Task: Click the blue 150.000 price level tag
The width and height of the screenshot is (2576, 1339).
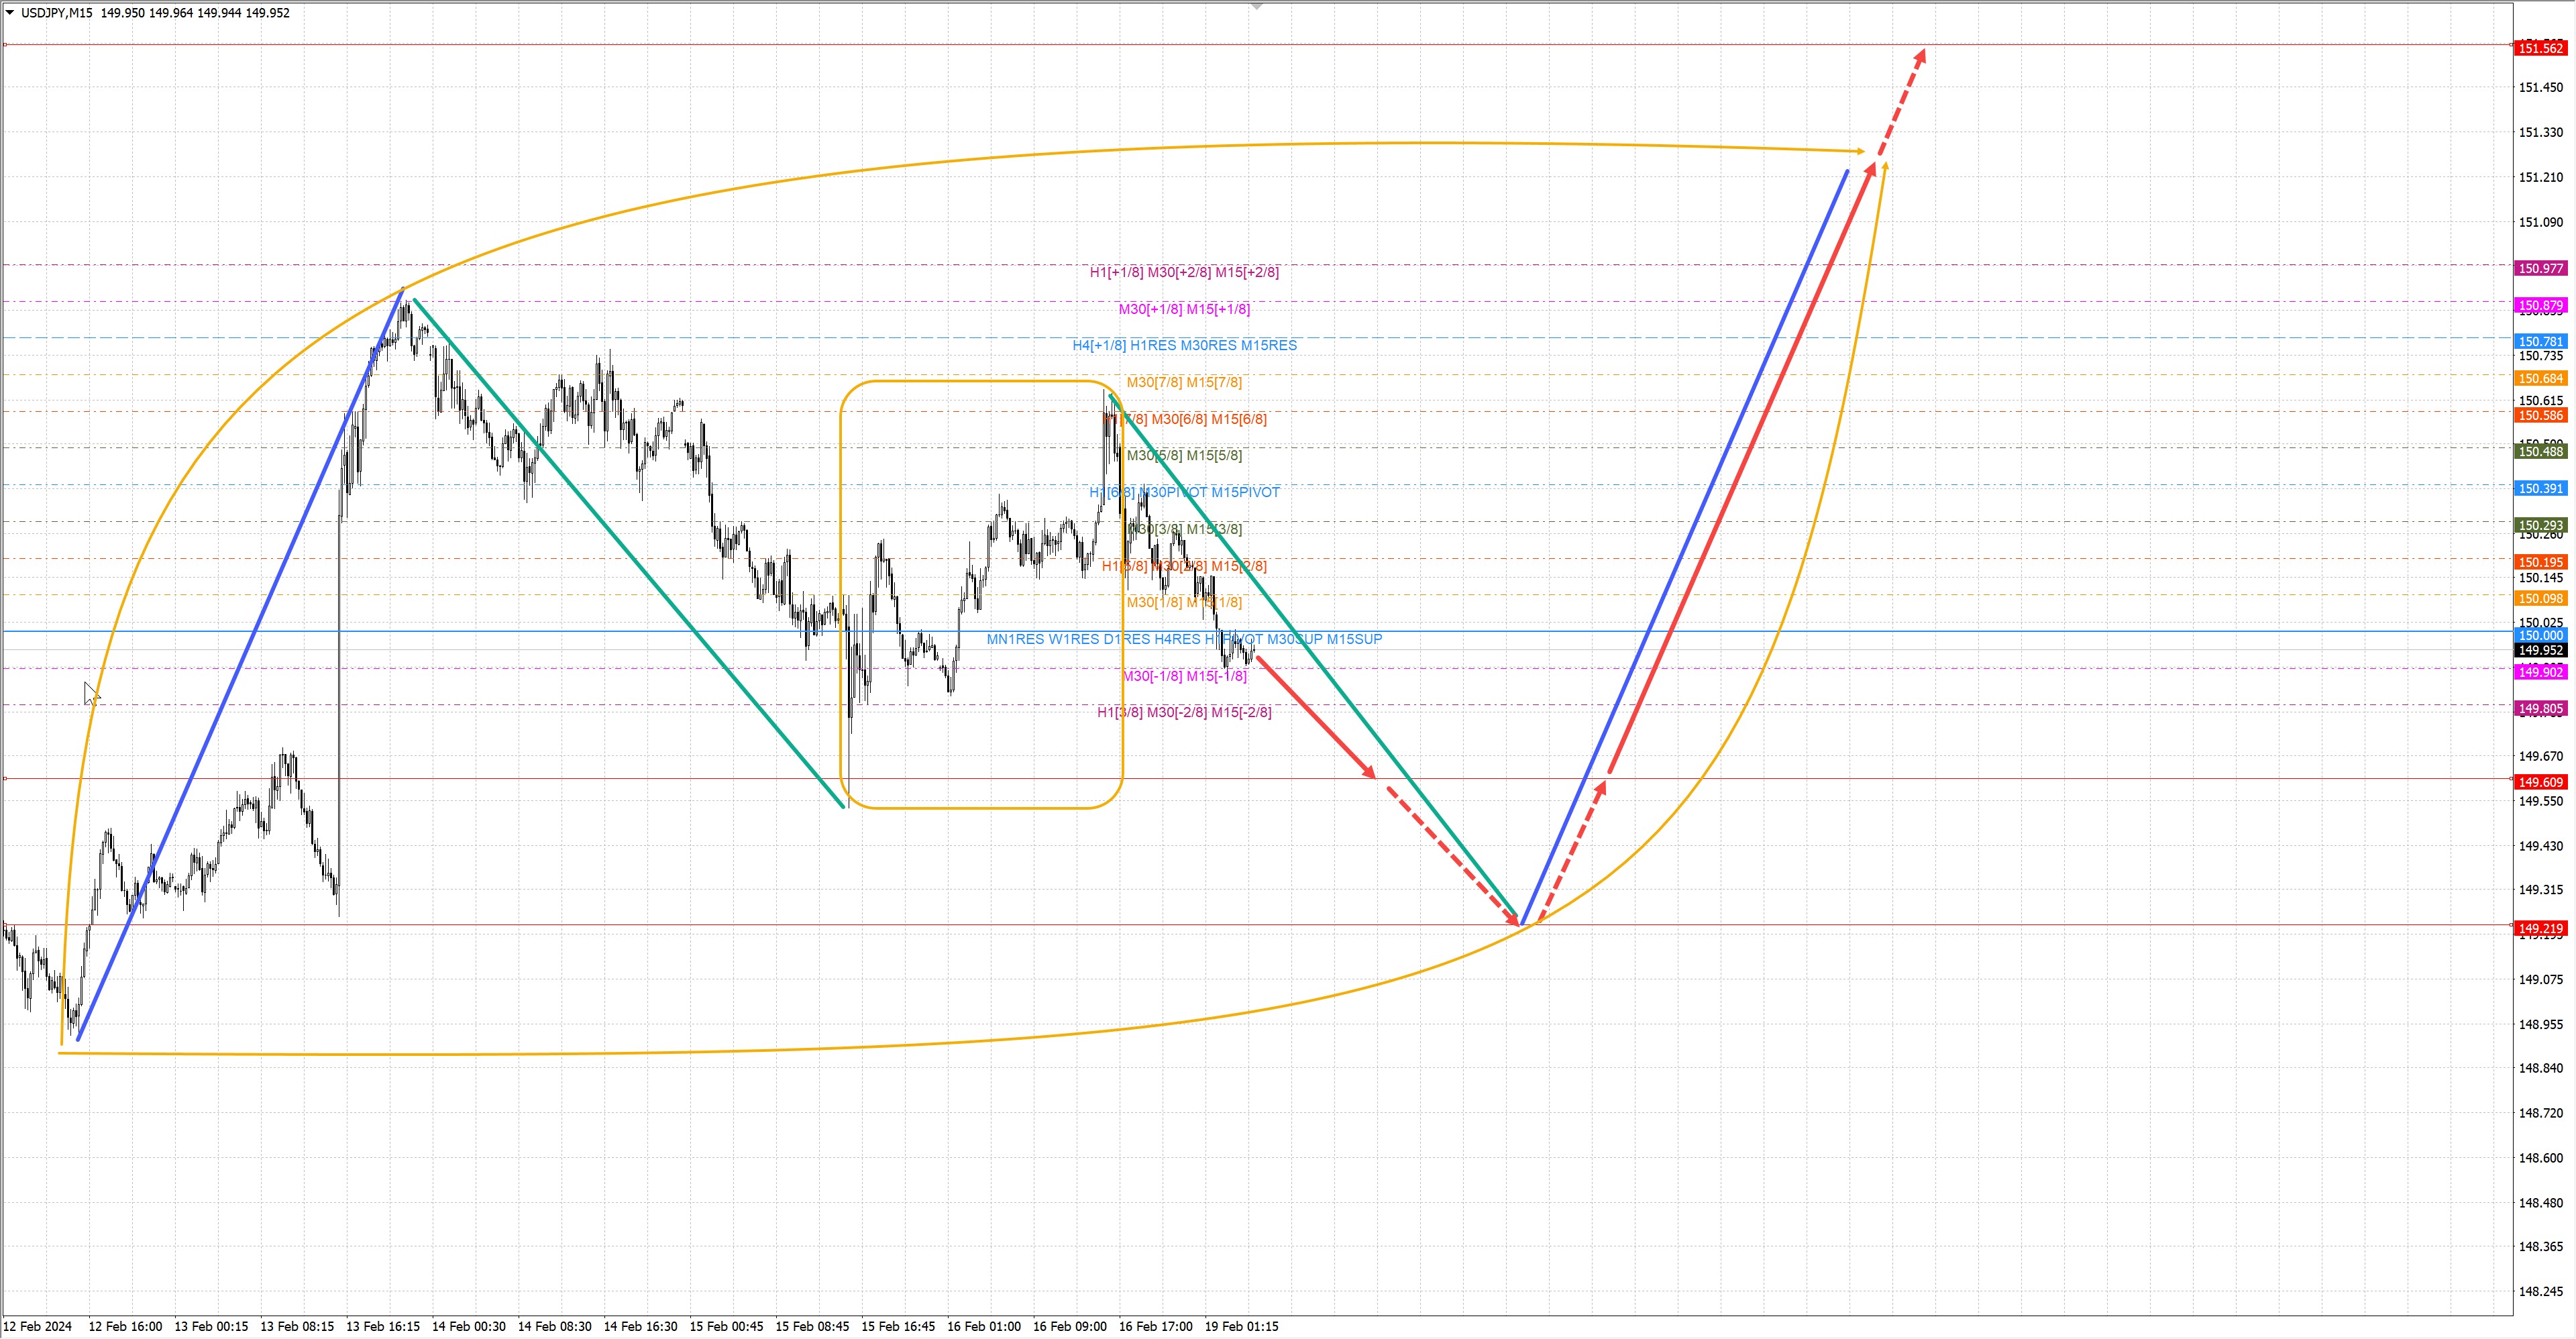Action: tap(2540, 635)
